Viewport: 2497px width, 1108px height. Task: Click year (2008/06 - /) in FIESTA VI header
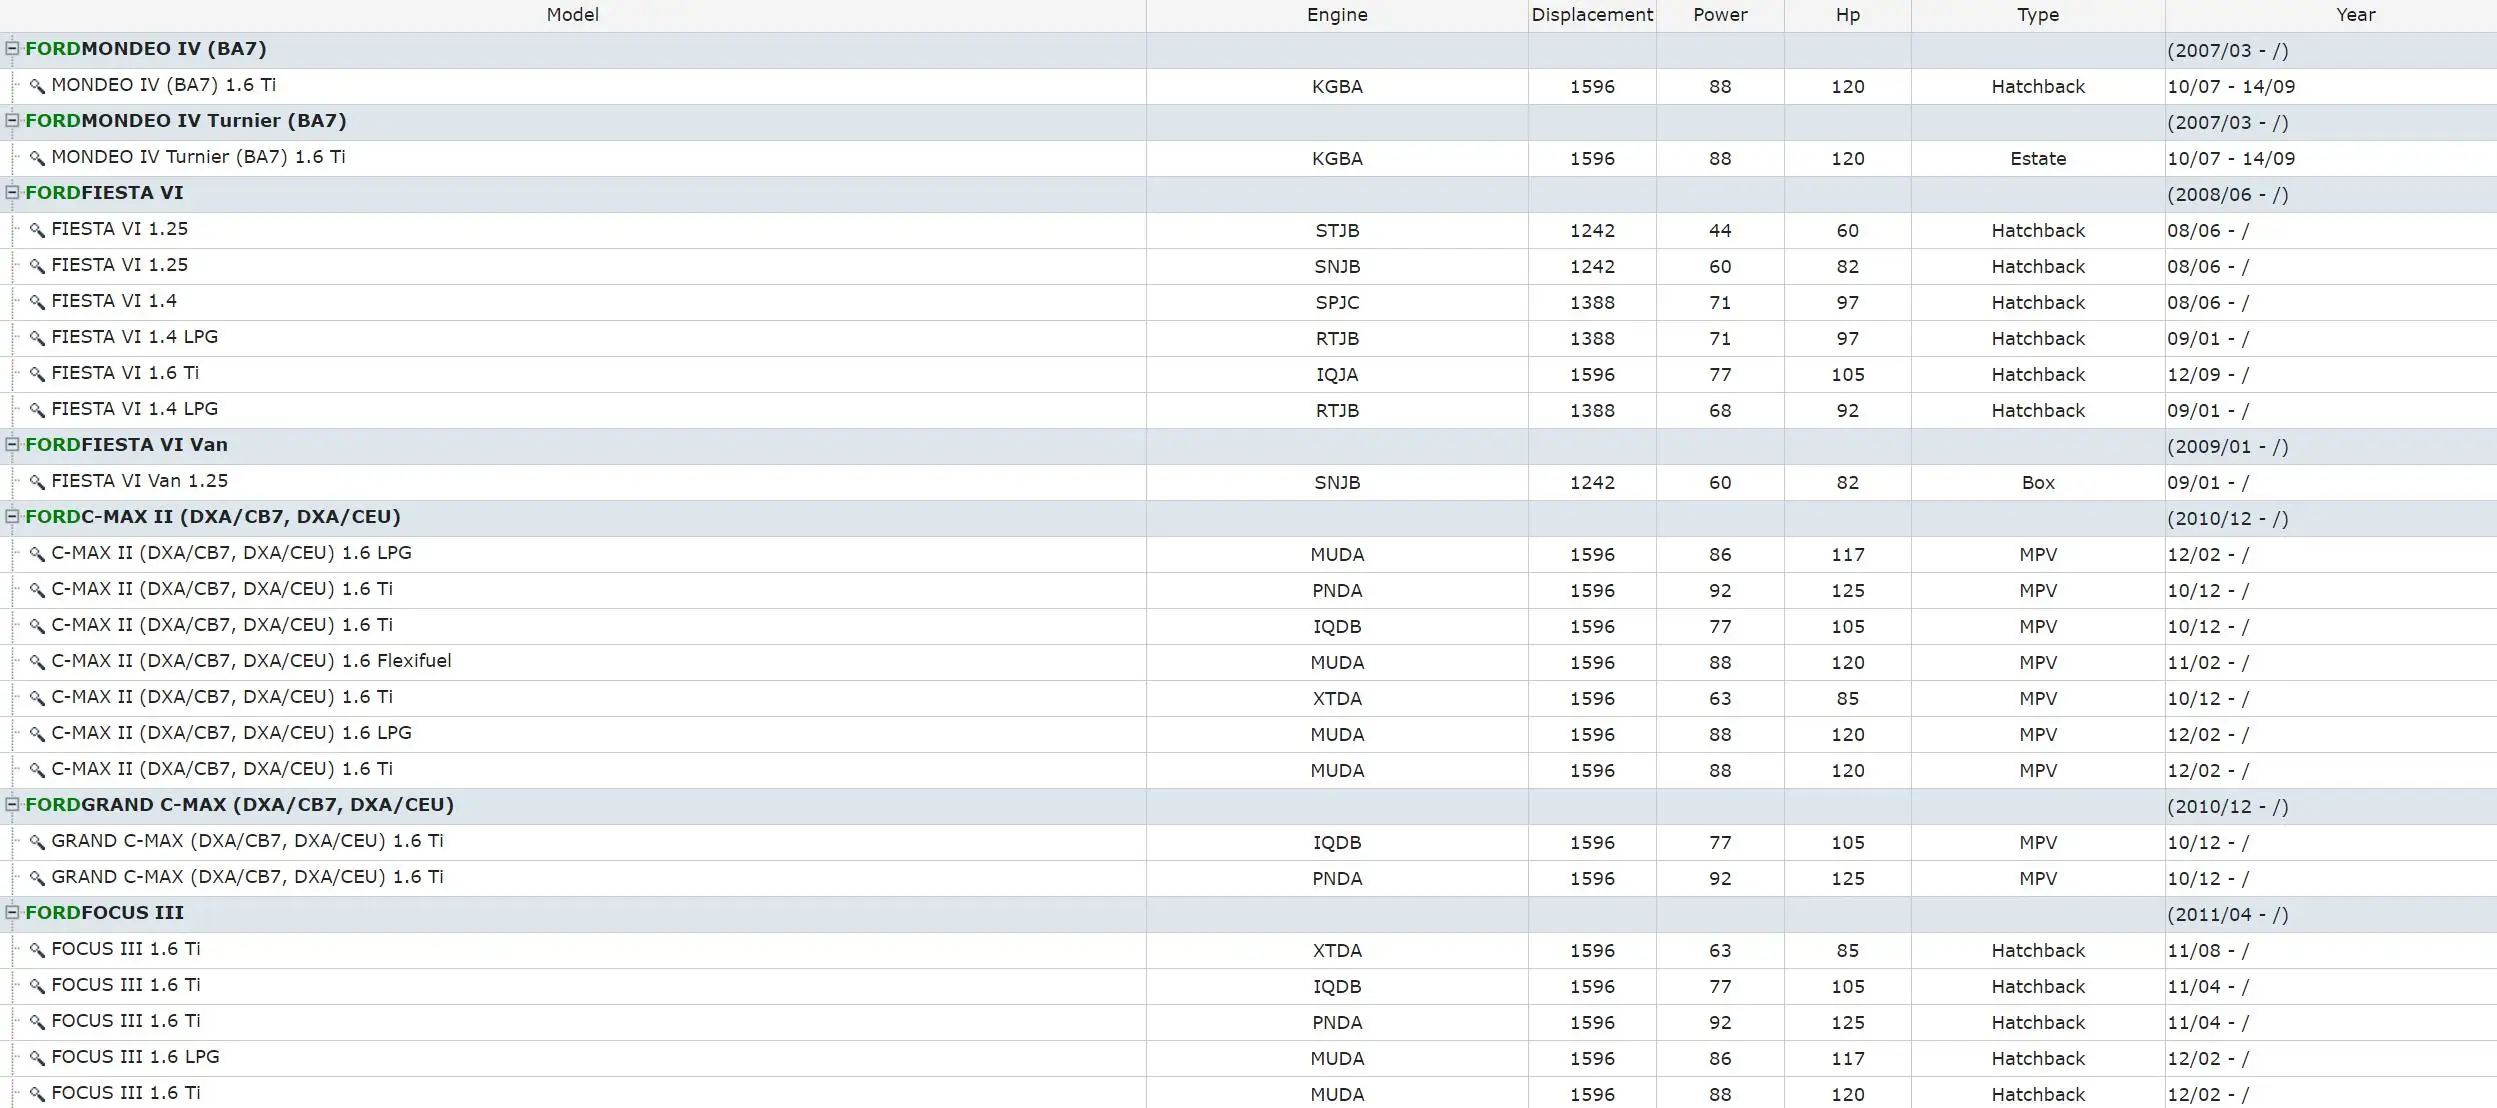pyautogui.click(x=2227, y=195)
